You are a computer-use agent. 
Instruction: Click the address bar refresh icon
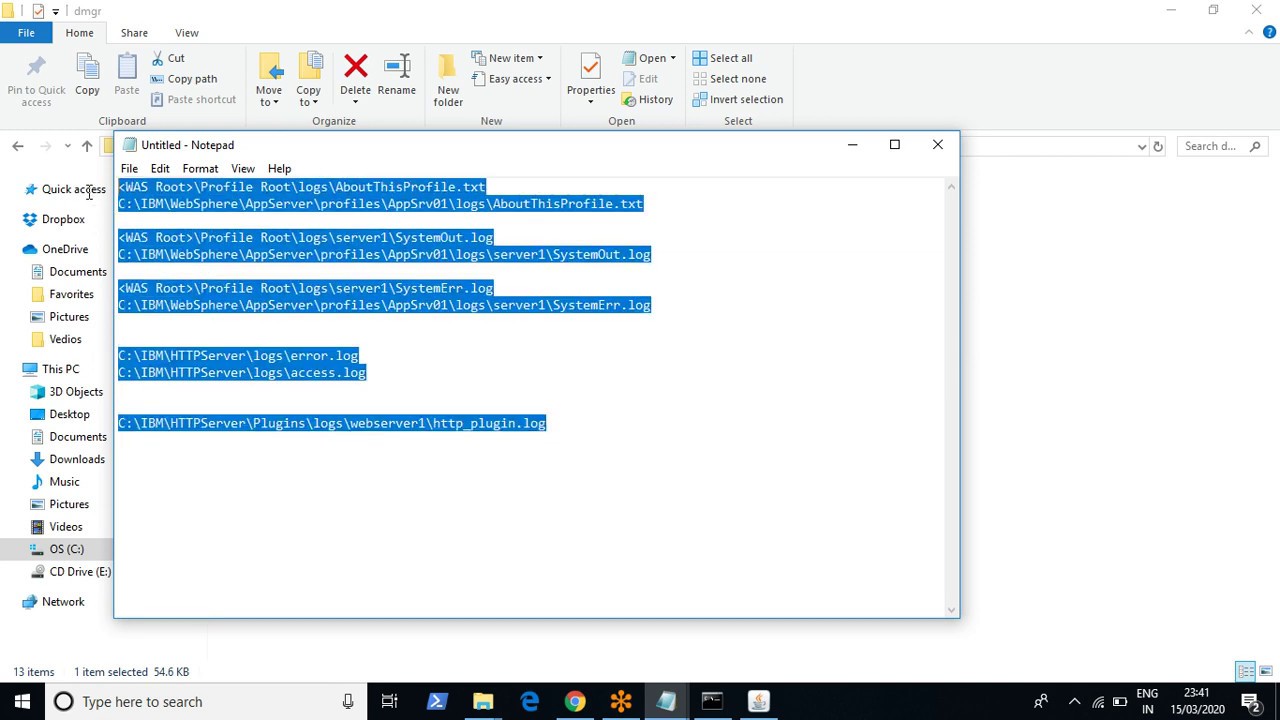coord(1158,146)
